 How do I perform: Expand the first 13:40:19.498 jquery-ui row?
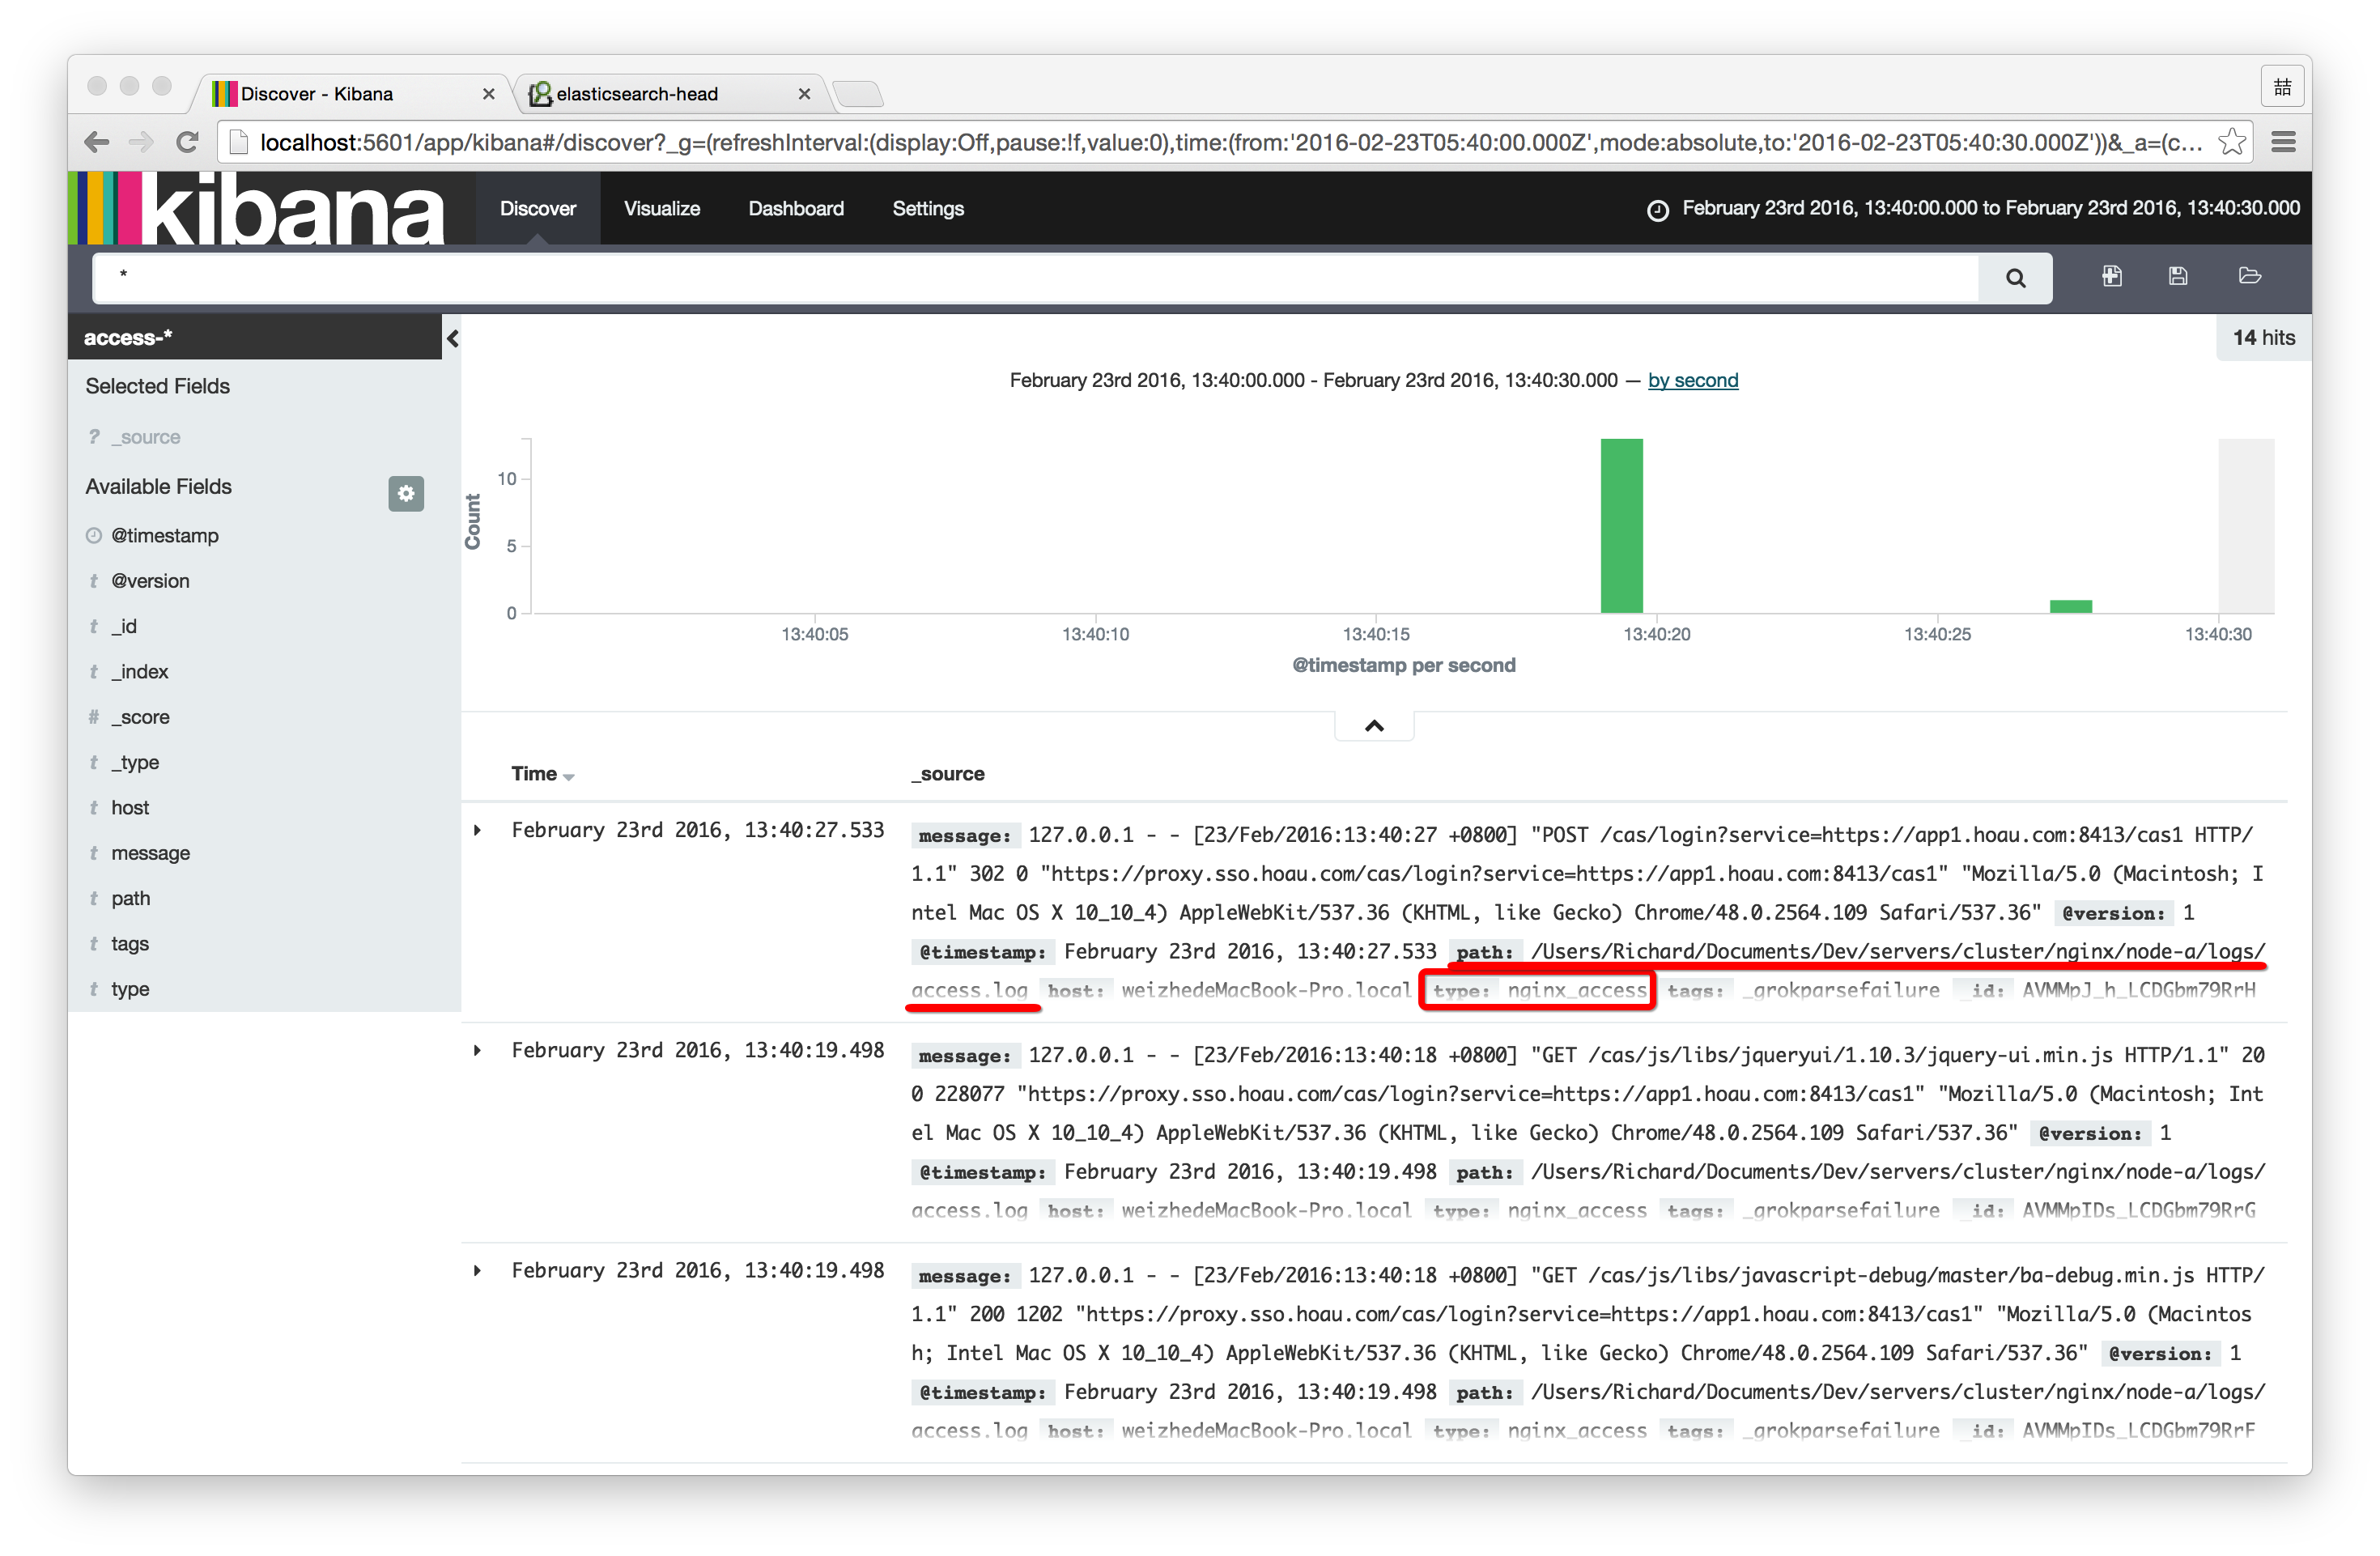[478, 1050]
